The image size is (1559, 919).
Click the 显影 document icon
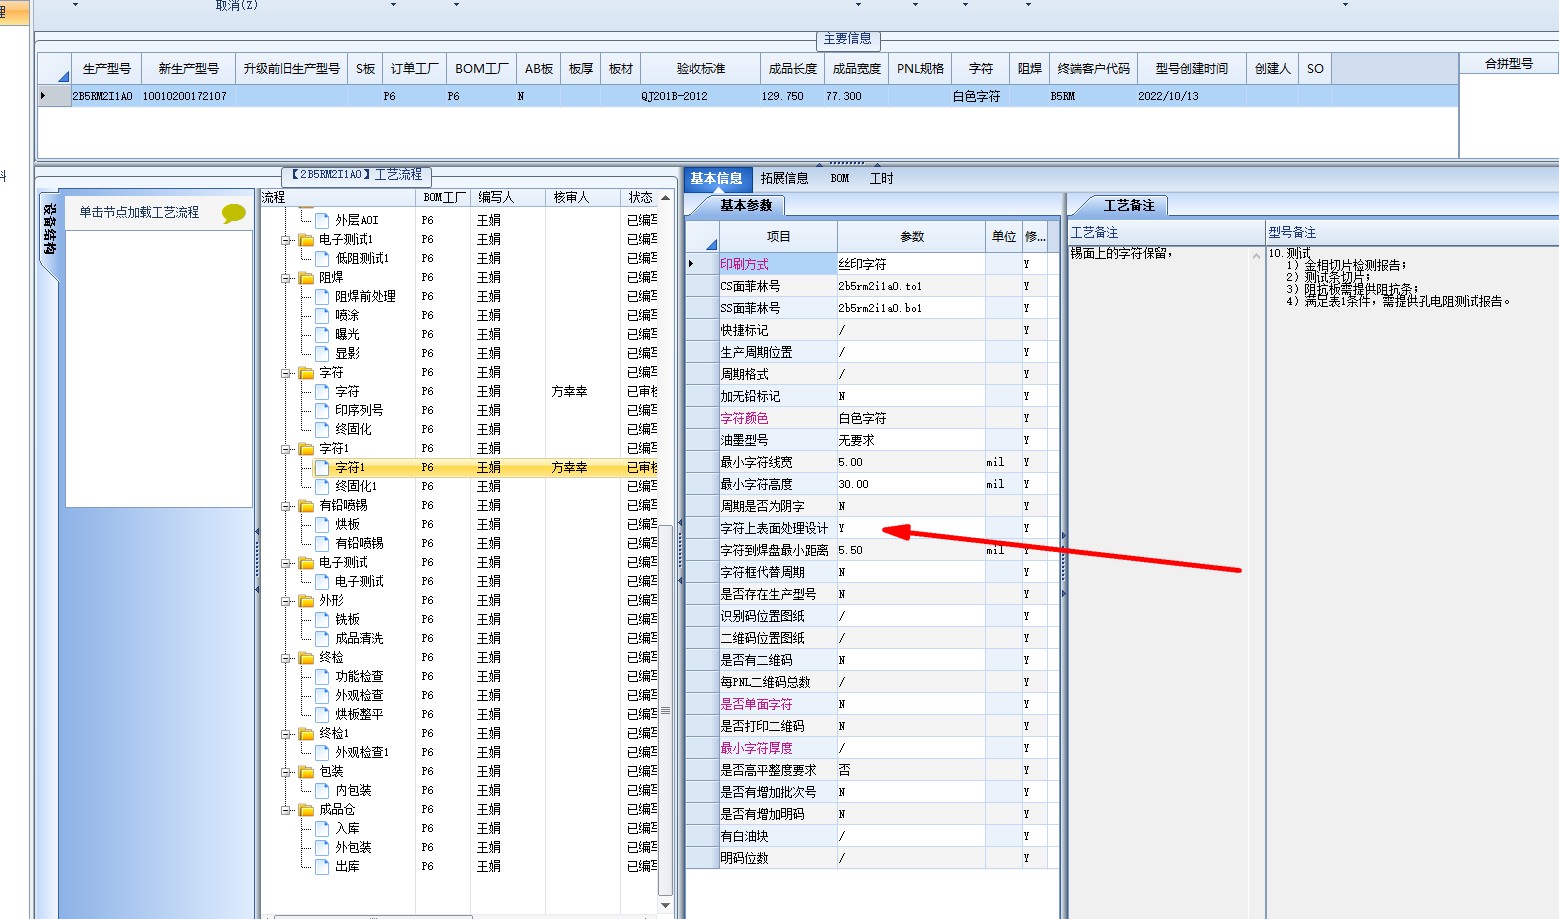(x=322, y=353)
